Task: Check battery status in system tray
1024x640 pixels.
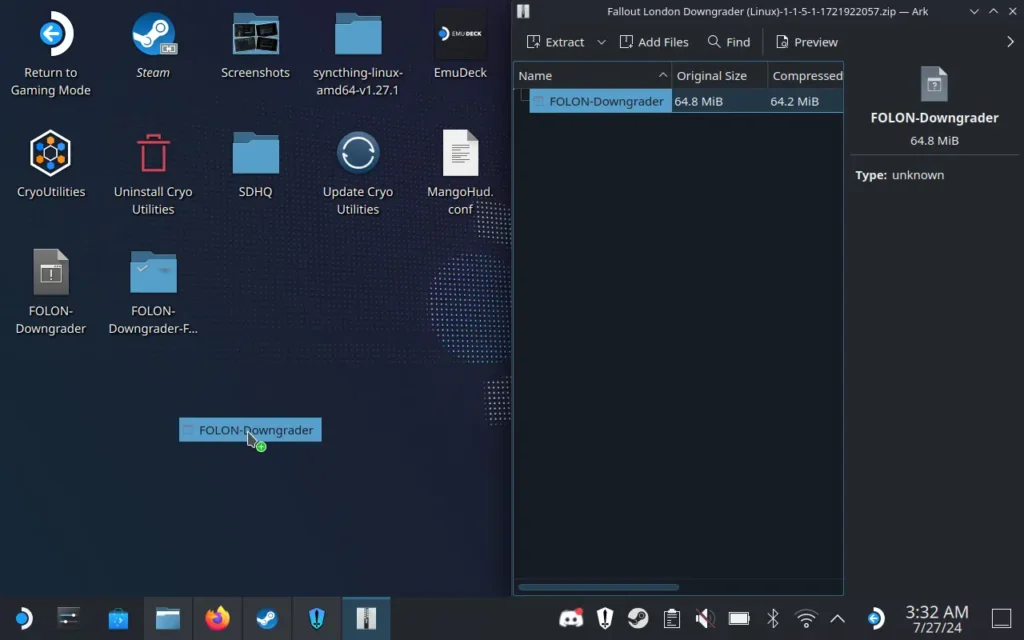Action: [x=739, y=618]
